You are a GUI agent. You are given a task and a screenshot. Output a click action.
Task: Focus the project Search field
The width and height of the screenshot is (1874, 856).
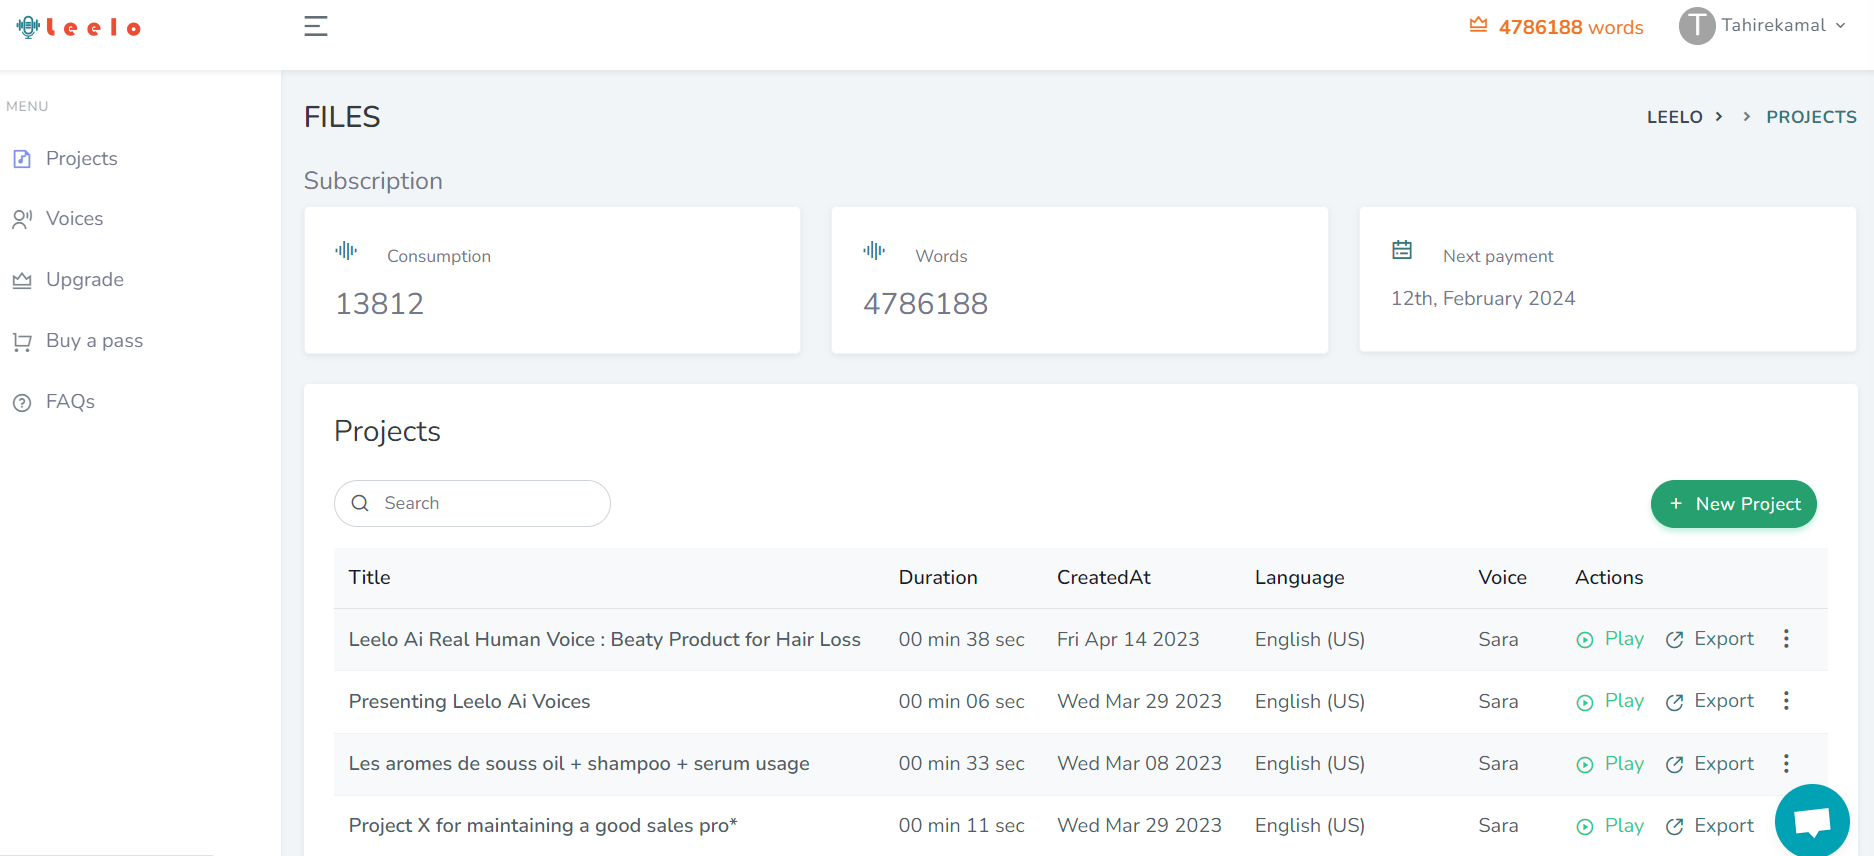pyautogui.click(x=472, y=503)
